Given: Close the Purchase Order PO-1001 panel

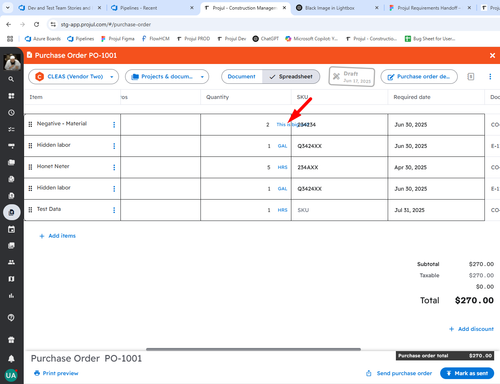Looking at the screenshot, I should (x=492, y=56).
